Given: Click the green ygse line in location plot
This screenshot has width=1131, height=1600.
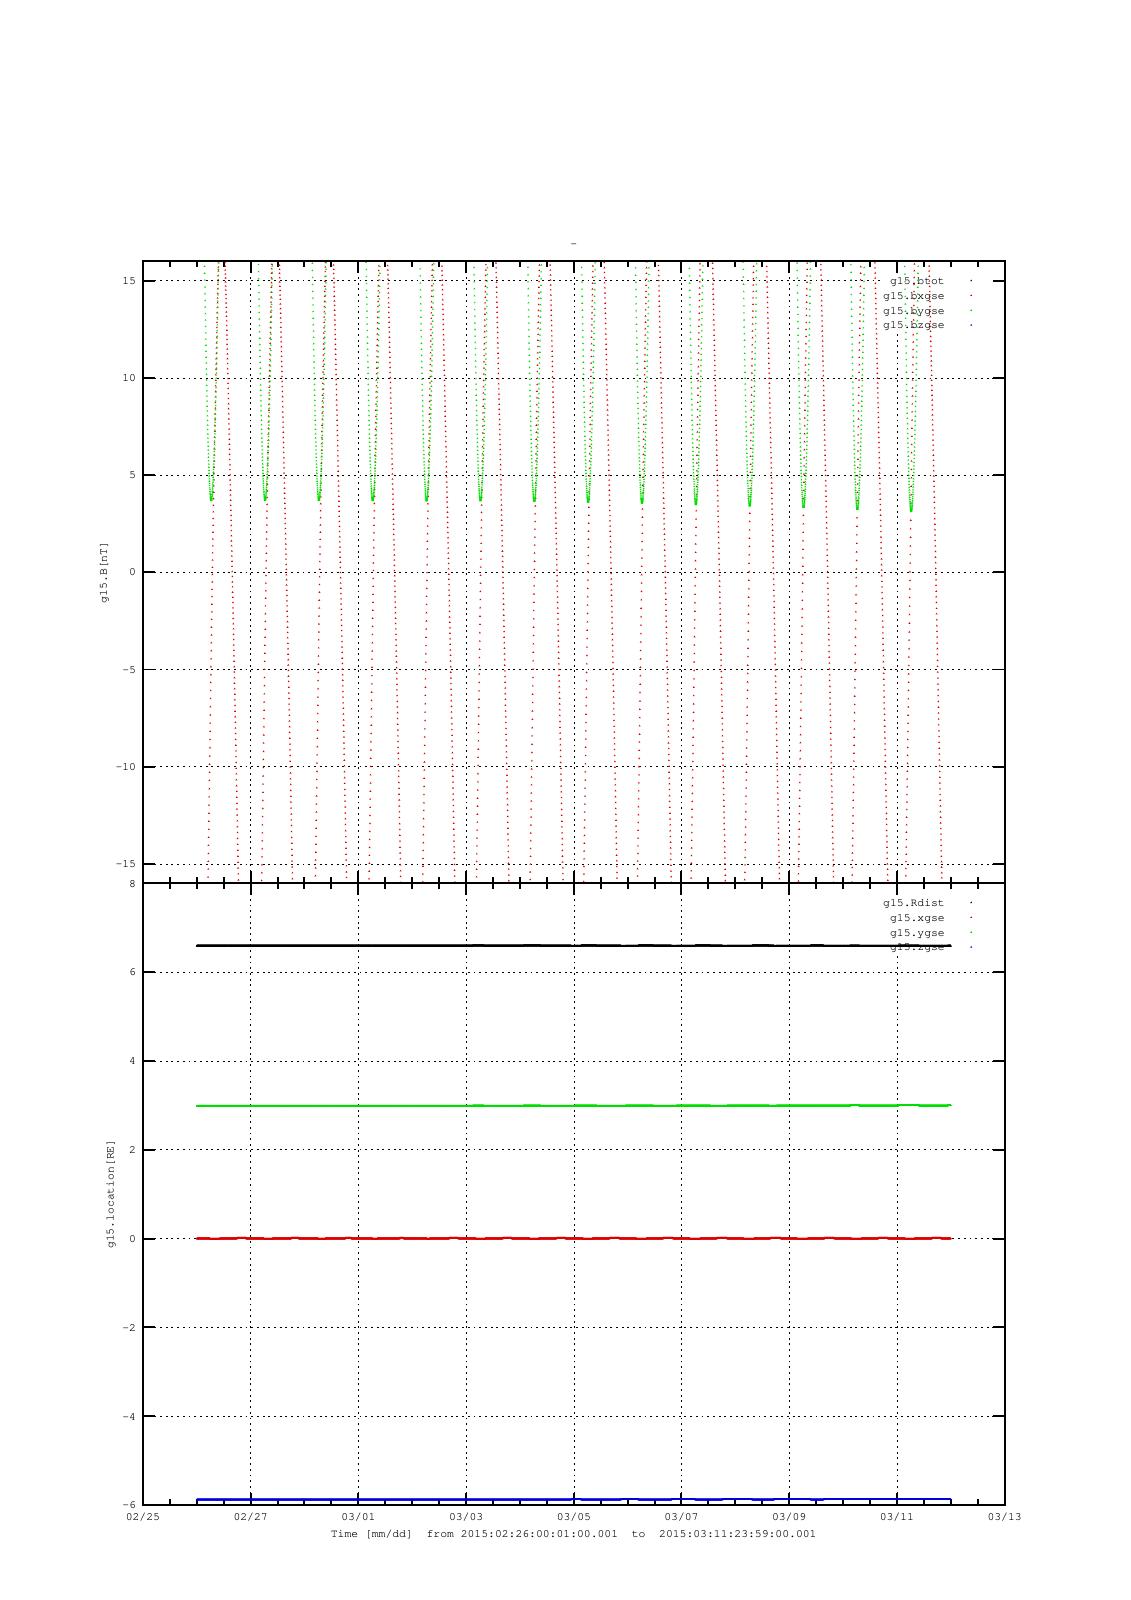Looking at the screenshot, I should pos(573,1105).
